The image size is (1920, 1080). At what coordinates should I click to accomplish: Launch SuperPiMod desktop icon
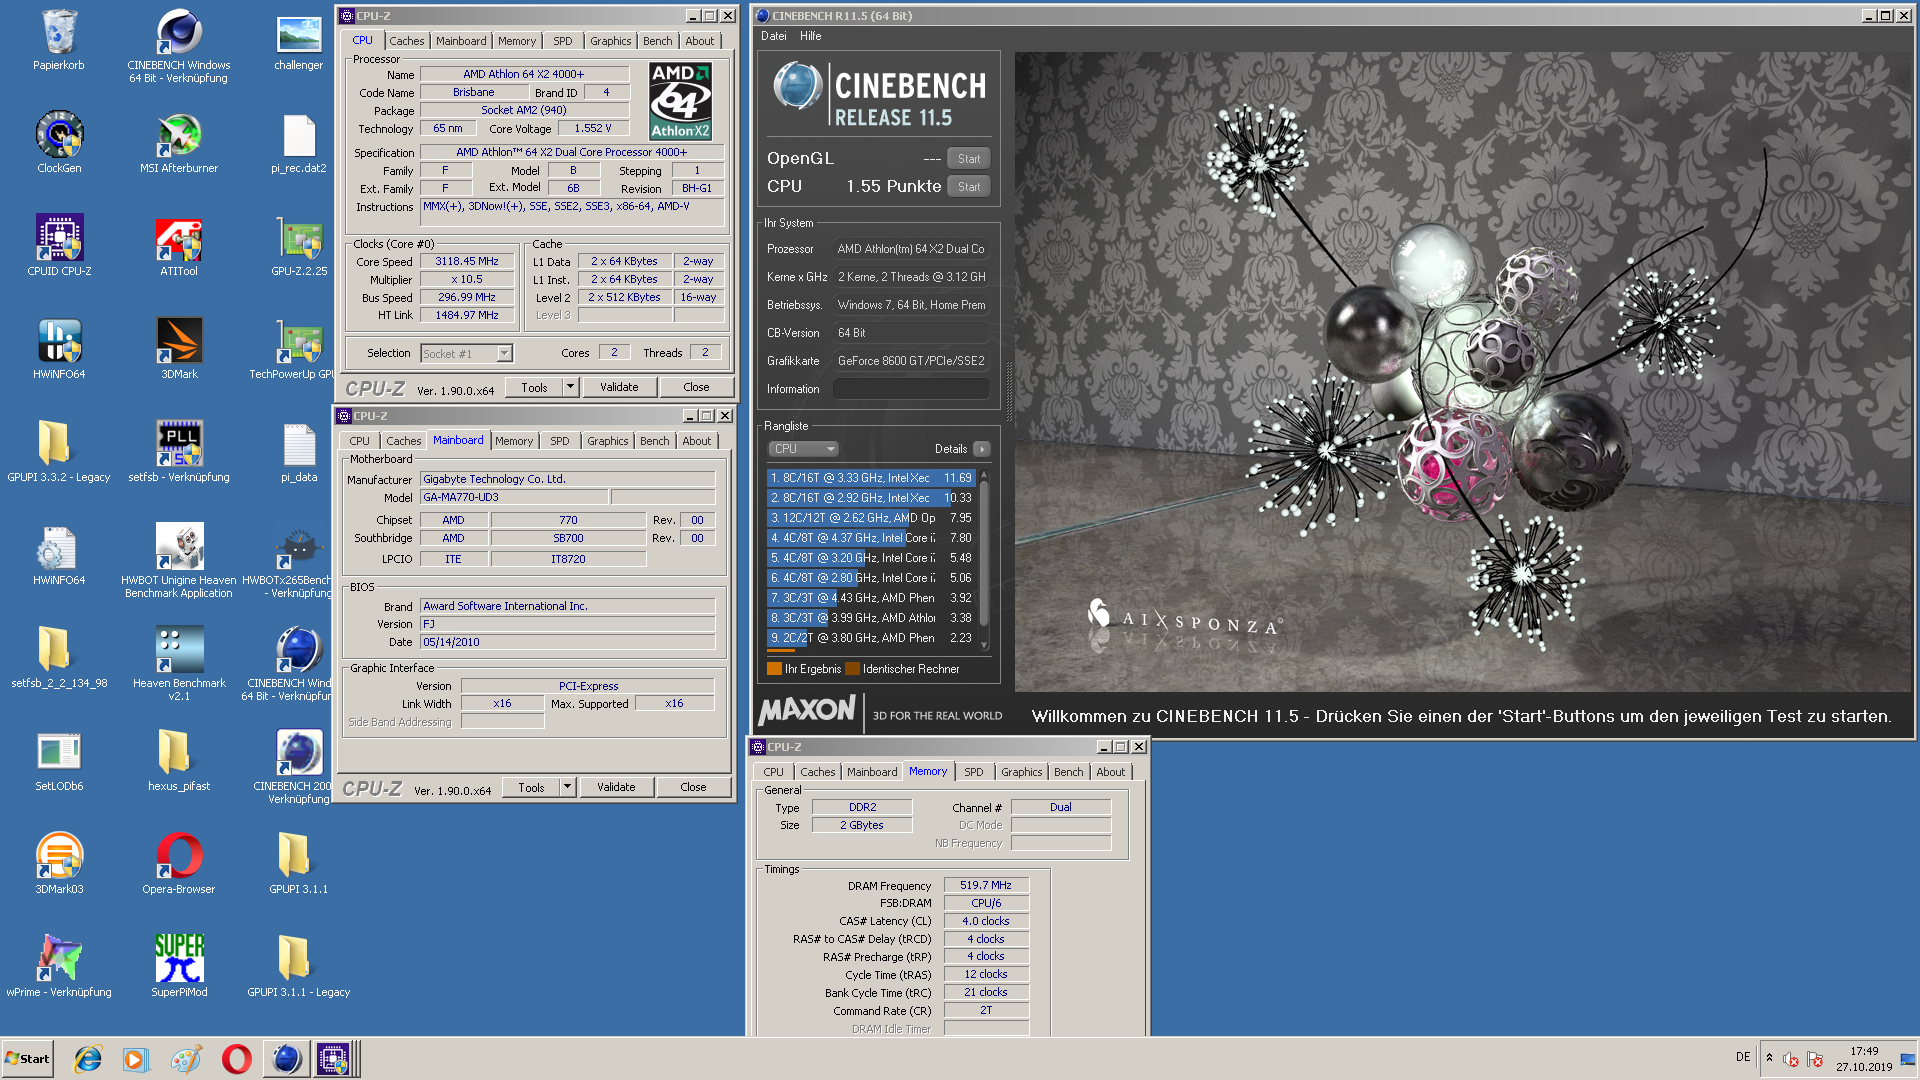pyautogui.click(x=179, y=967)
